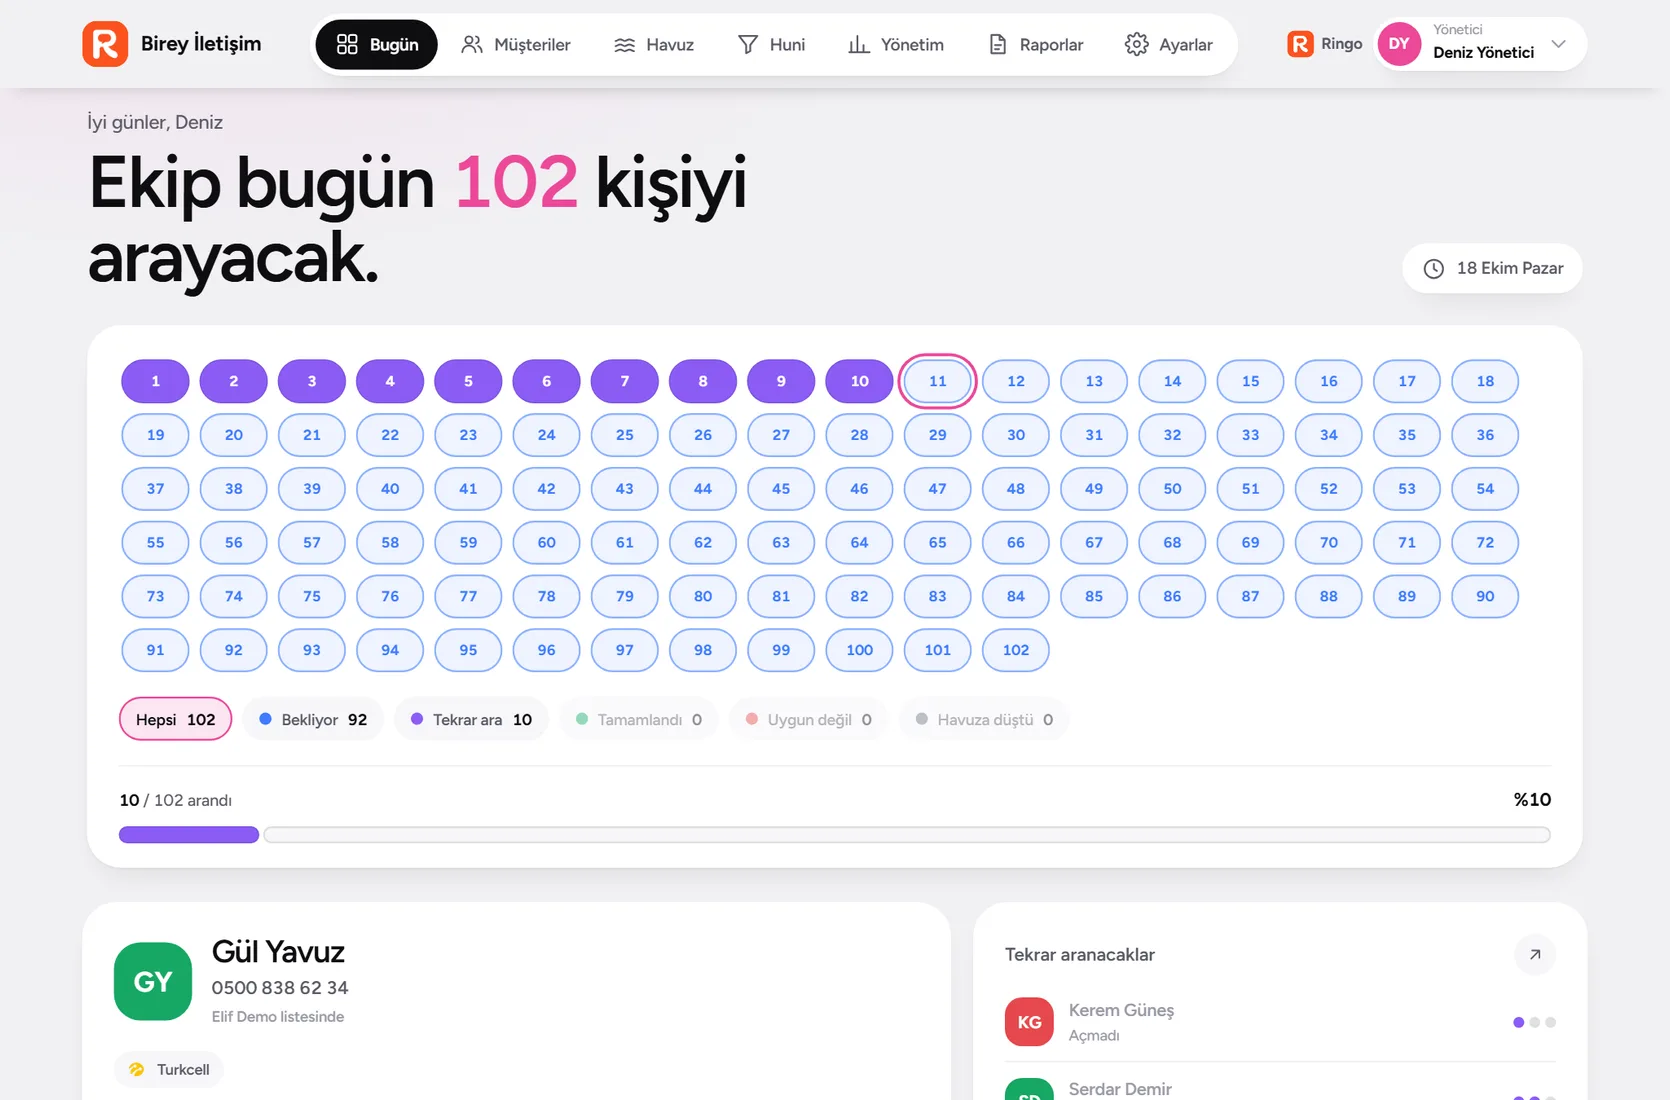Click the GY avatar of Gül Yavuz
This screenshot has height=1100, width=1670.
(153, 981)
